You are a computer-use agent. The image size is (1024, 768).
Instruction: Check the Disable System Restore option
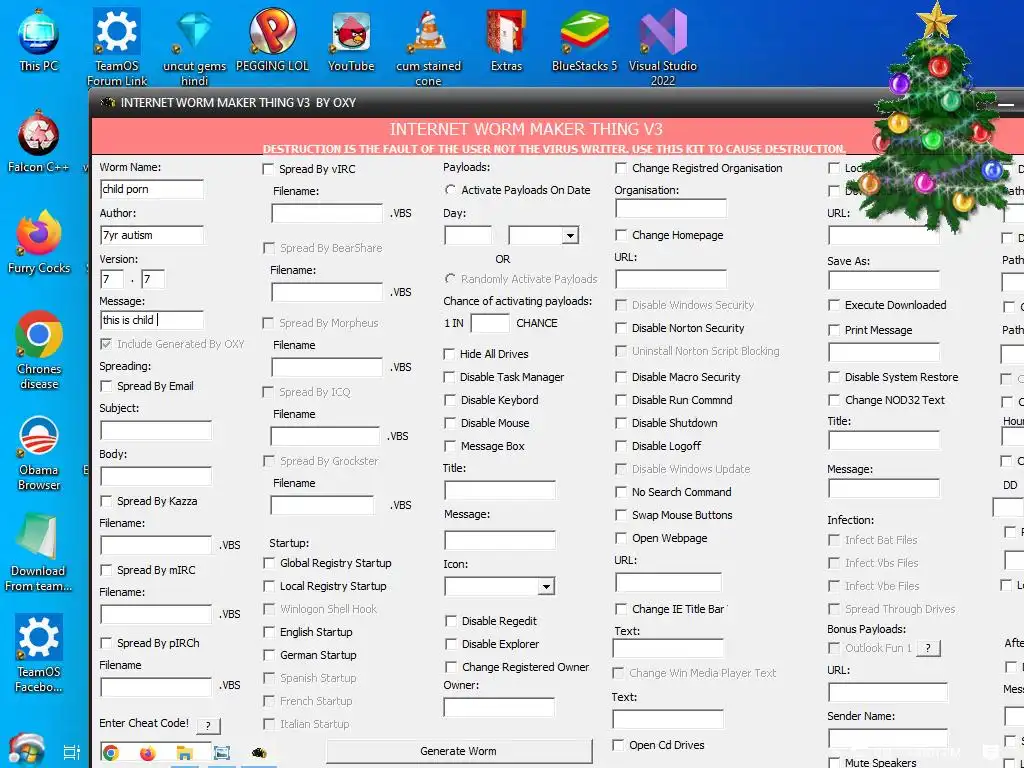pyautogui.click(x=834, y=377)
